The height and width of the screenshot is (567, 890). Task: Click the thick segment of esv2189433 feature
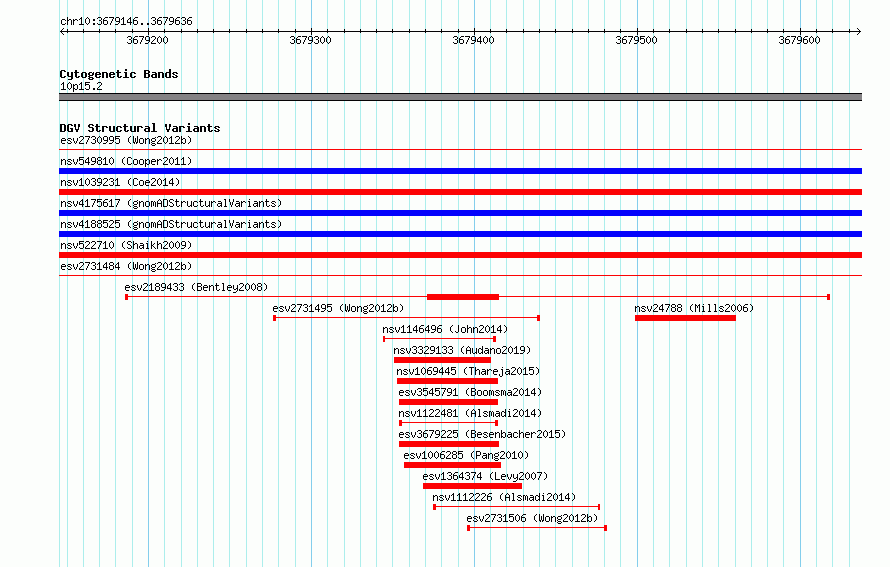pos(463,297)
